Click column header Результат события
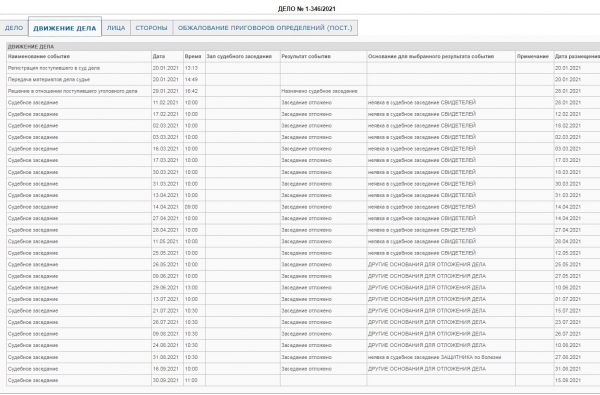This screenshot has height=395, width=600. pyautogui.click(x=306, y=57)
